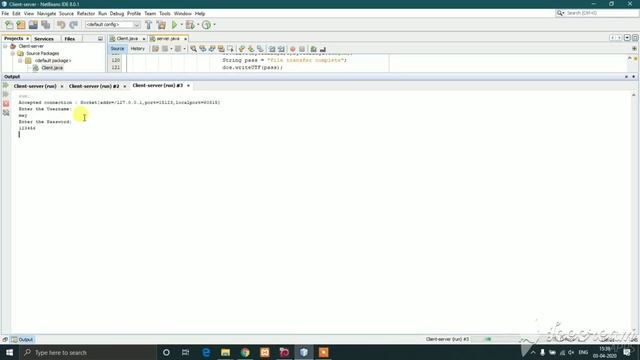Select Client.java in the project tree
The height and width of the screenshot is (360, 640).
(x=52, y=68)
